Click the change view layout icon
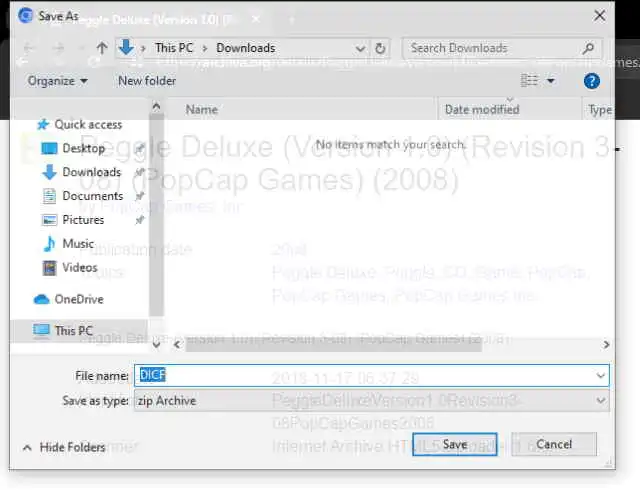640x492 pixels. tap(529, 80)
